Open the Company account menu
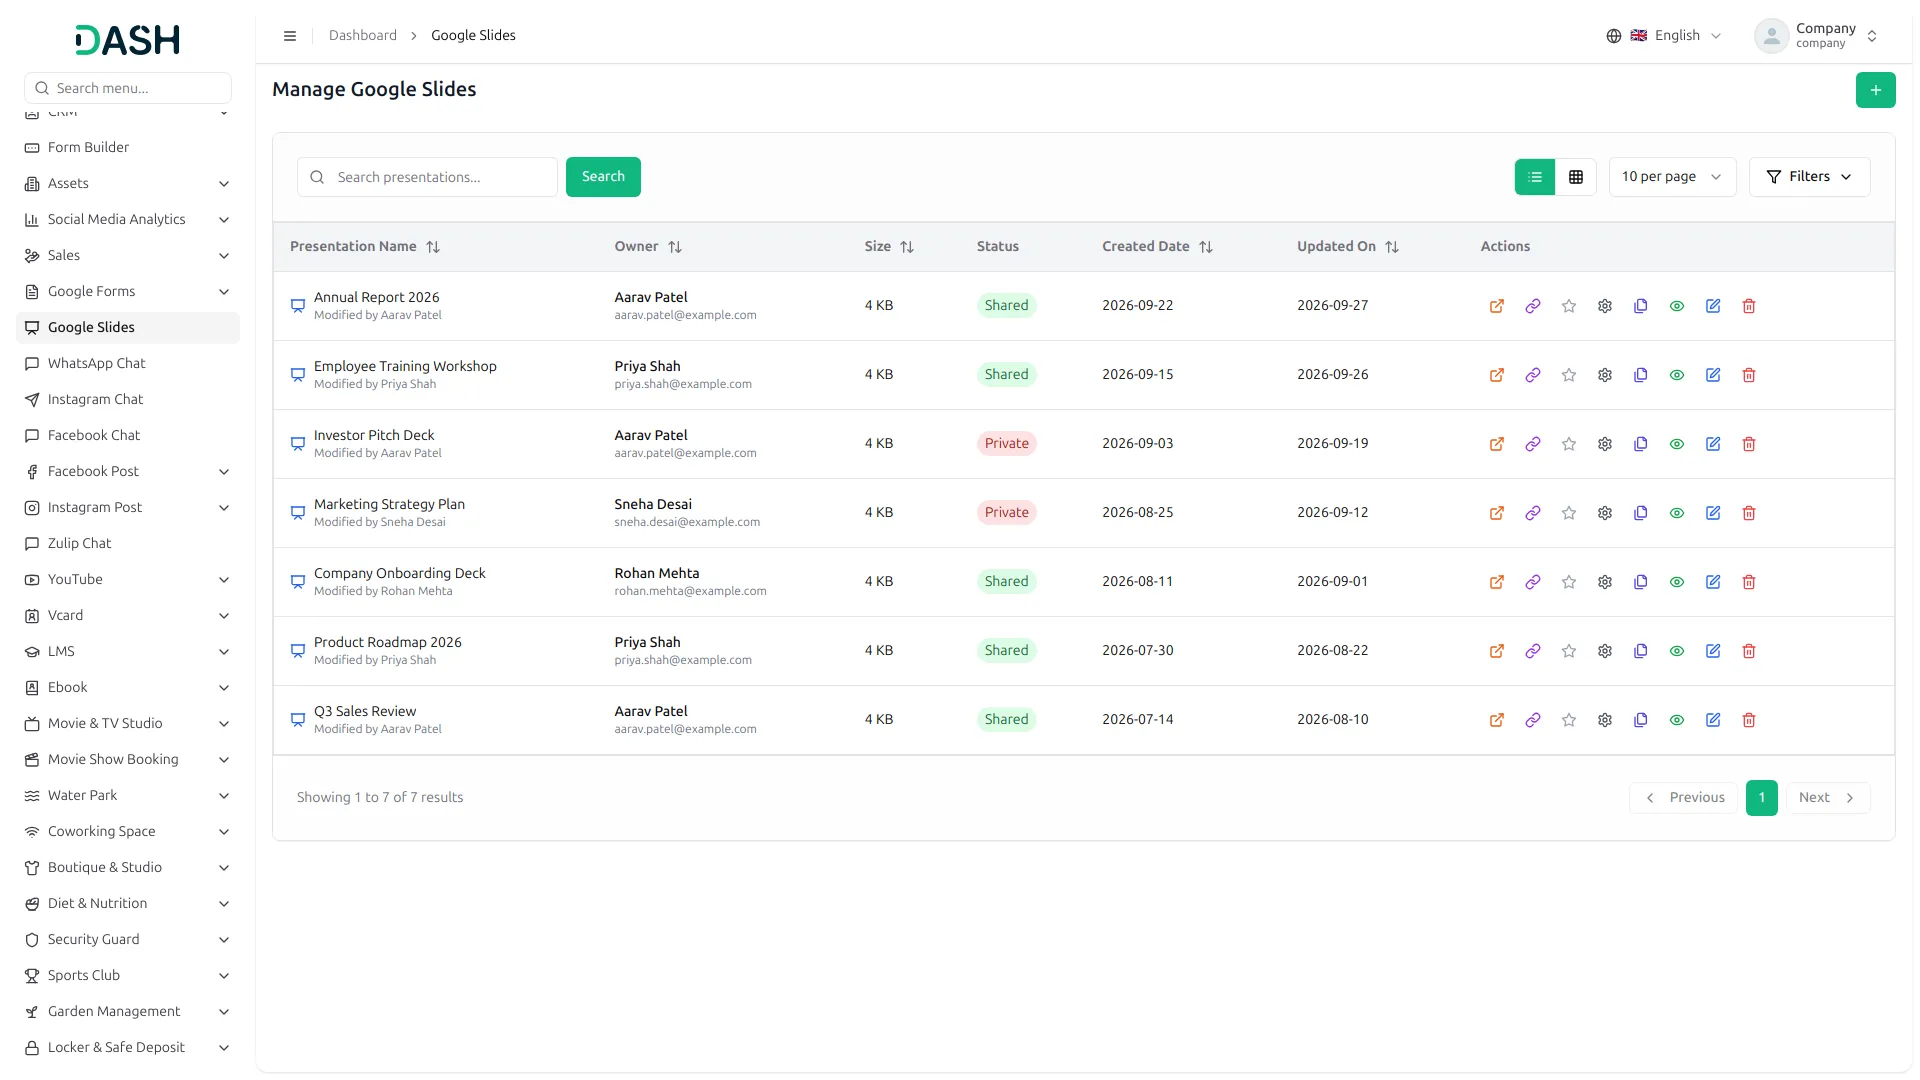This screenshot has height=1080, width=1920. click(1817, 36)
